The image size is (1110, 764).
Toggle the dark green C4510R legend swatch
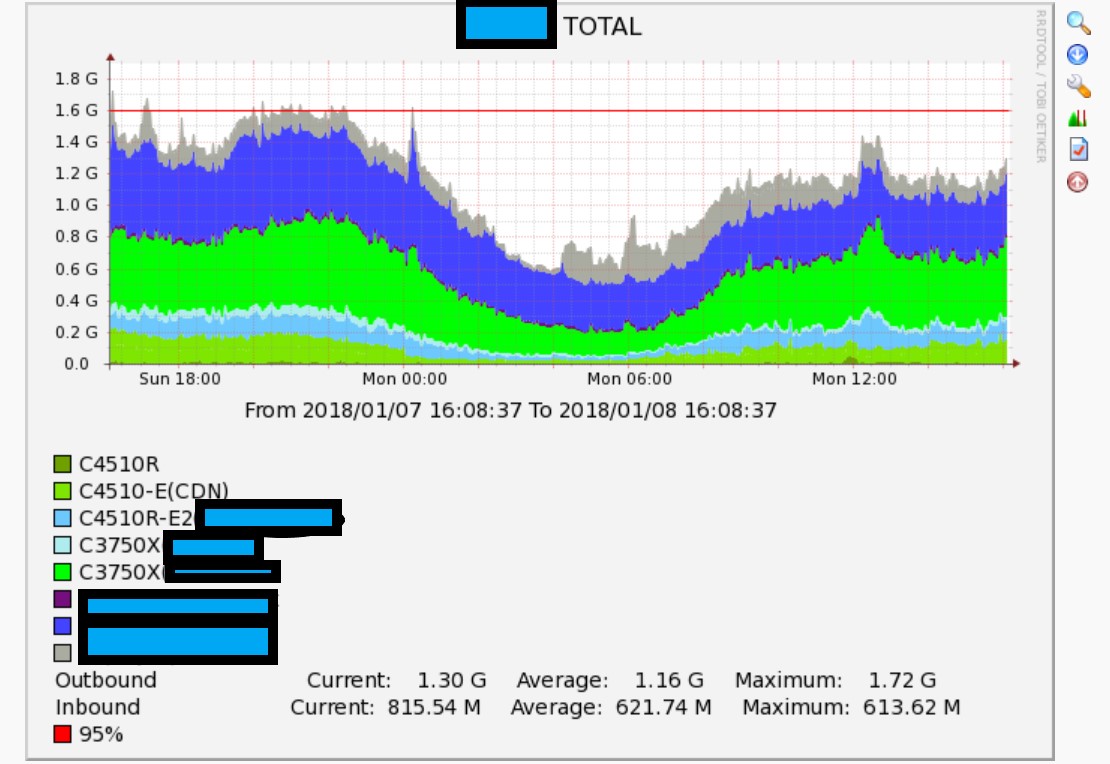[62, 463]
